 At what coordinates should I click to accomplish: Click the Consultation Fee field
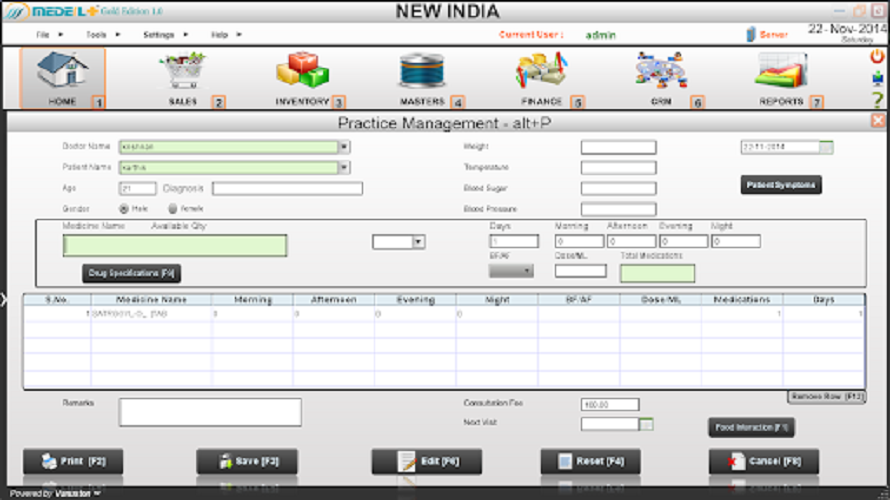[x=610, y=405]
